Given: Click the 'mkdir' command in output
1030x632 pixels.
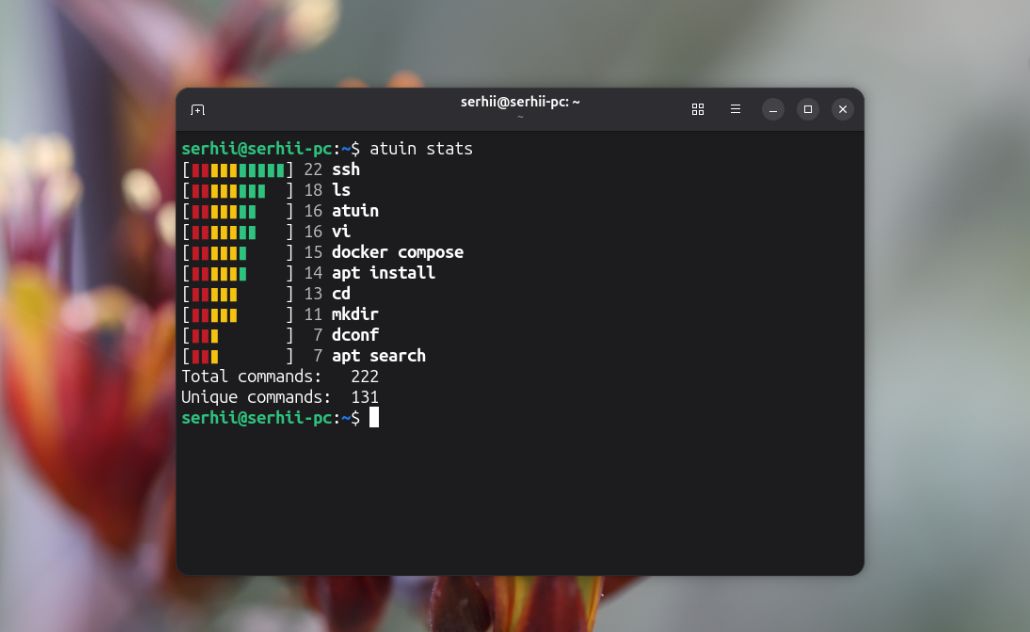Looking at the screenshot, I should 355,314.
